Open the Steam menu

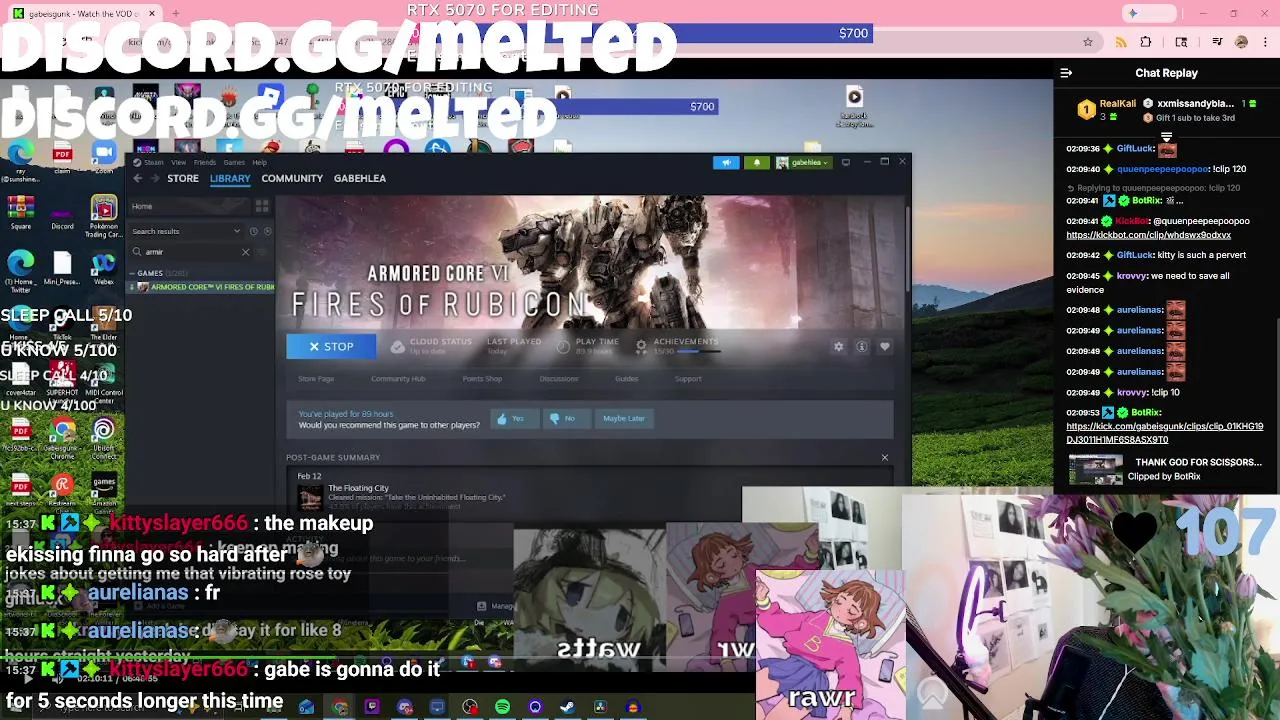click(153, 162)
